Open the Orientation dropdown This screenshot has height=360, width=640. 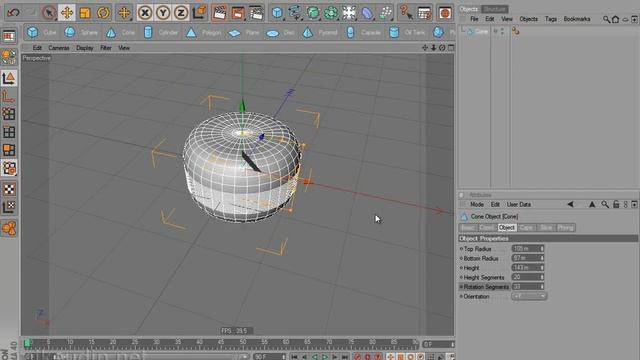(529, 296)
